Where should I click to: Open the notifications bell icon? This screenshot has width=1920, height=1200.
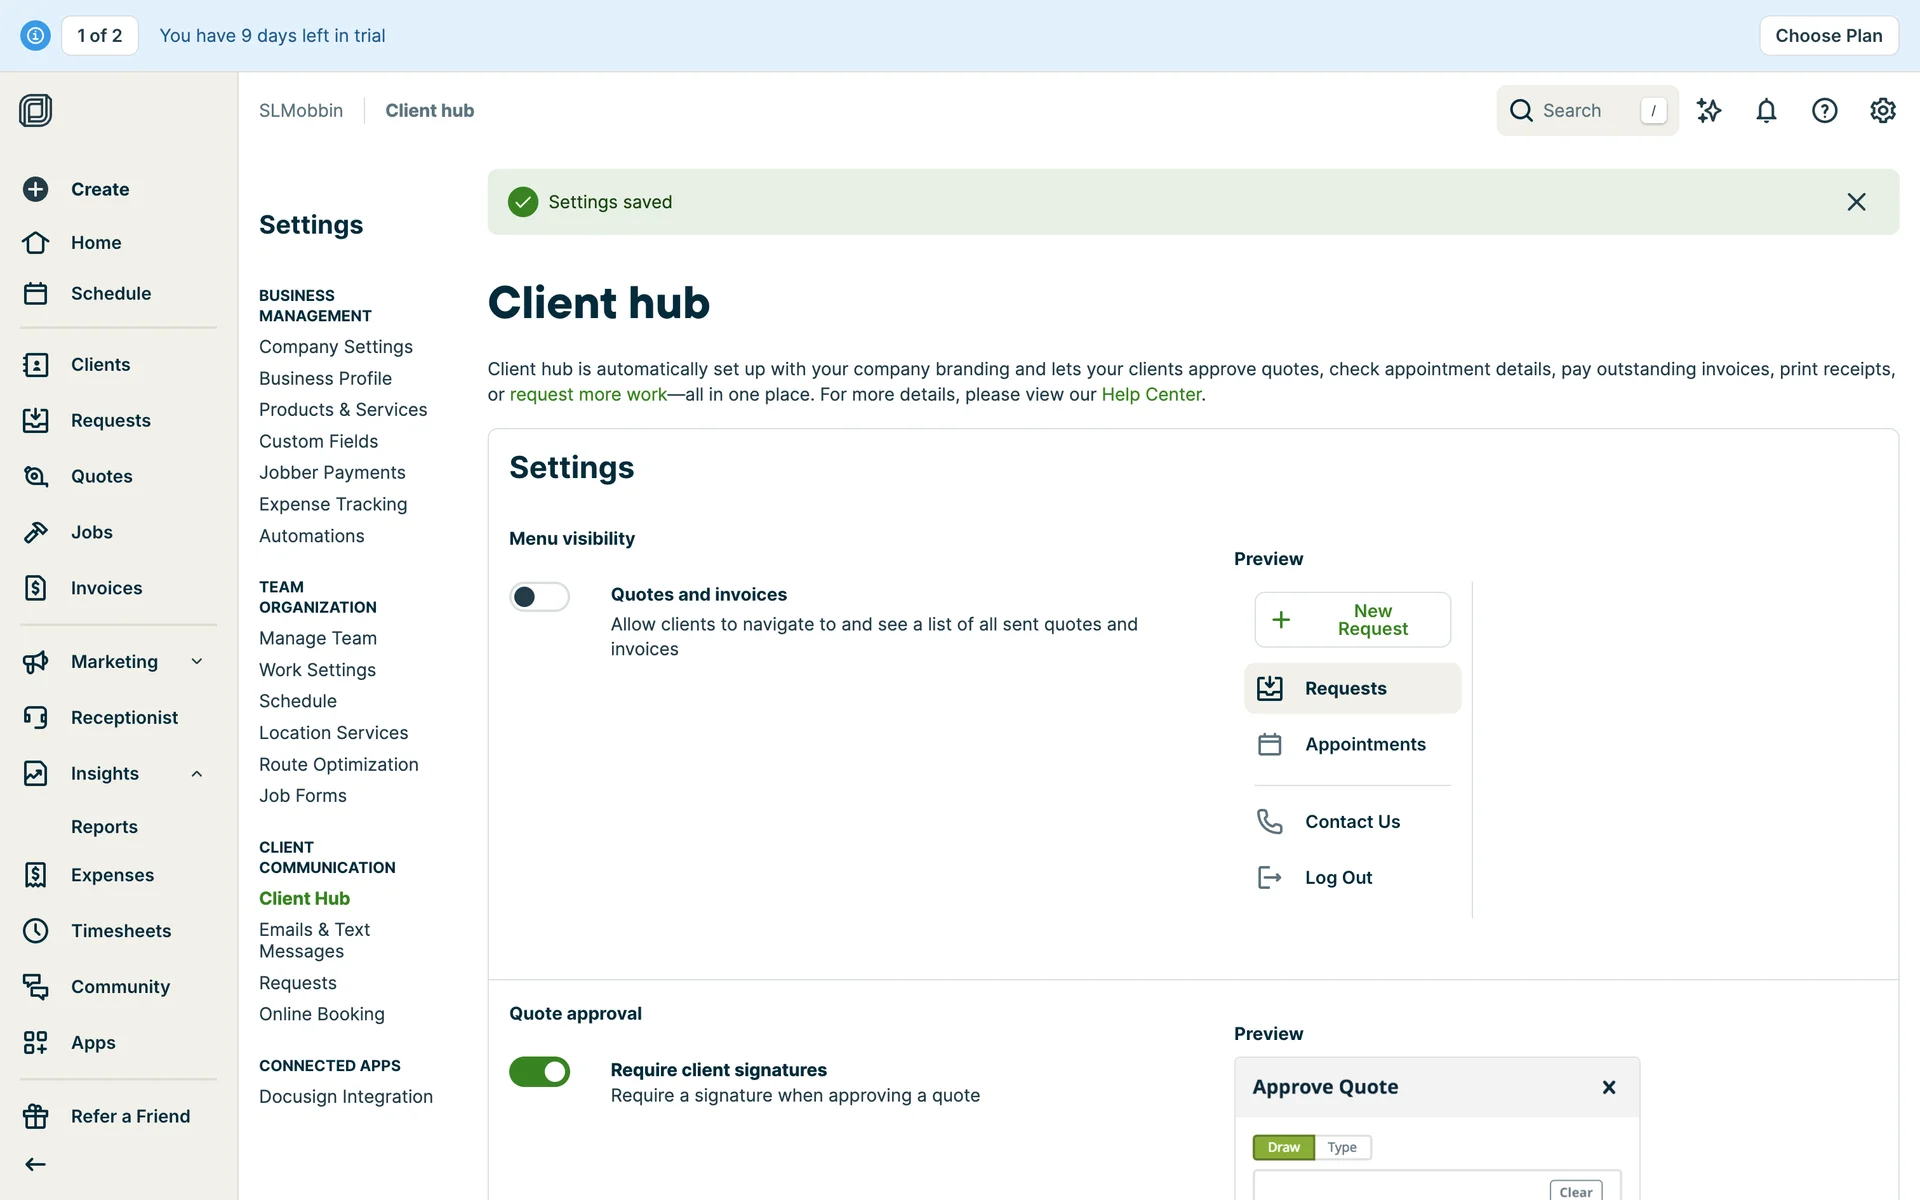(1766, 111)
